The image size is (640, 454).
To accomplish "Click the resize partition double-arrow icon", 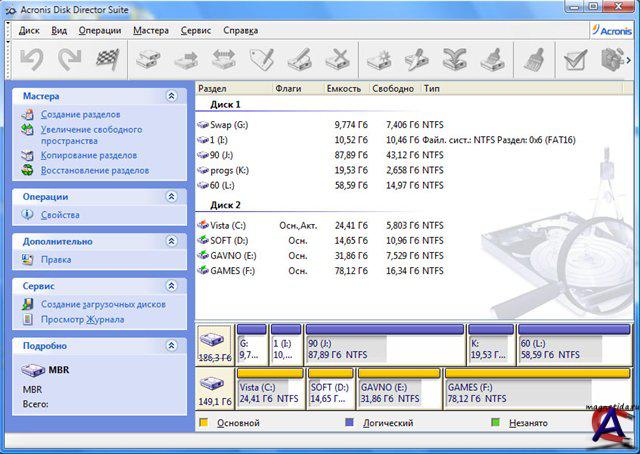I will [x=223, y=60].
